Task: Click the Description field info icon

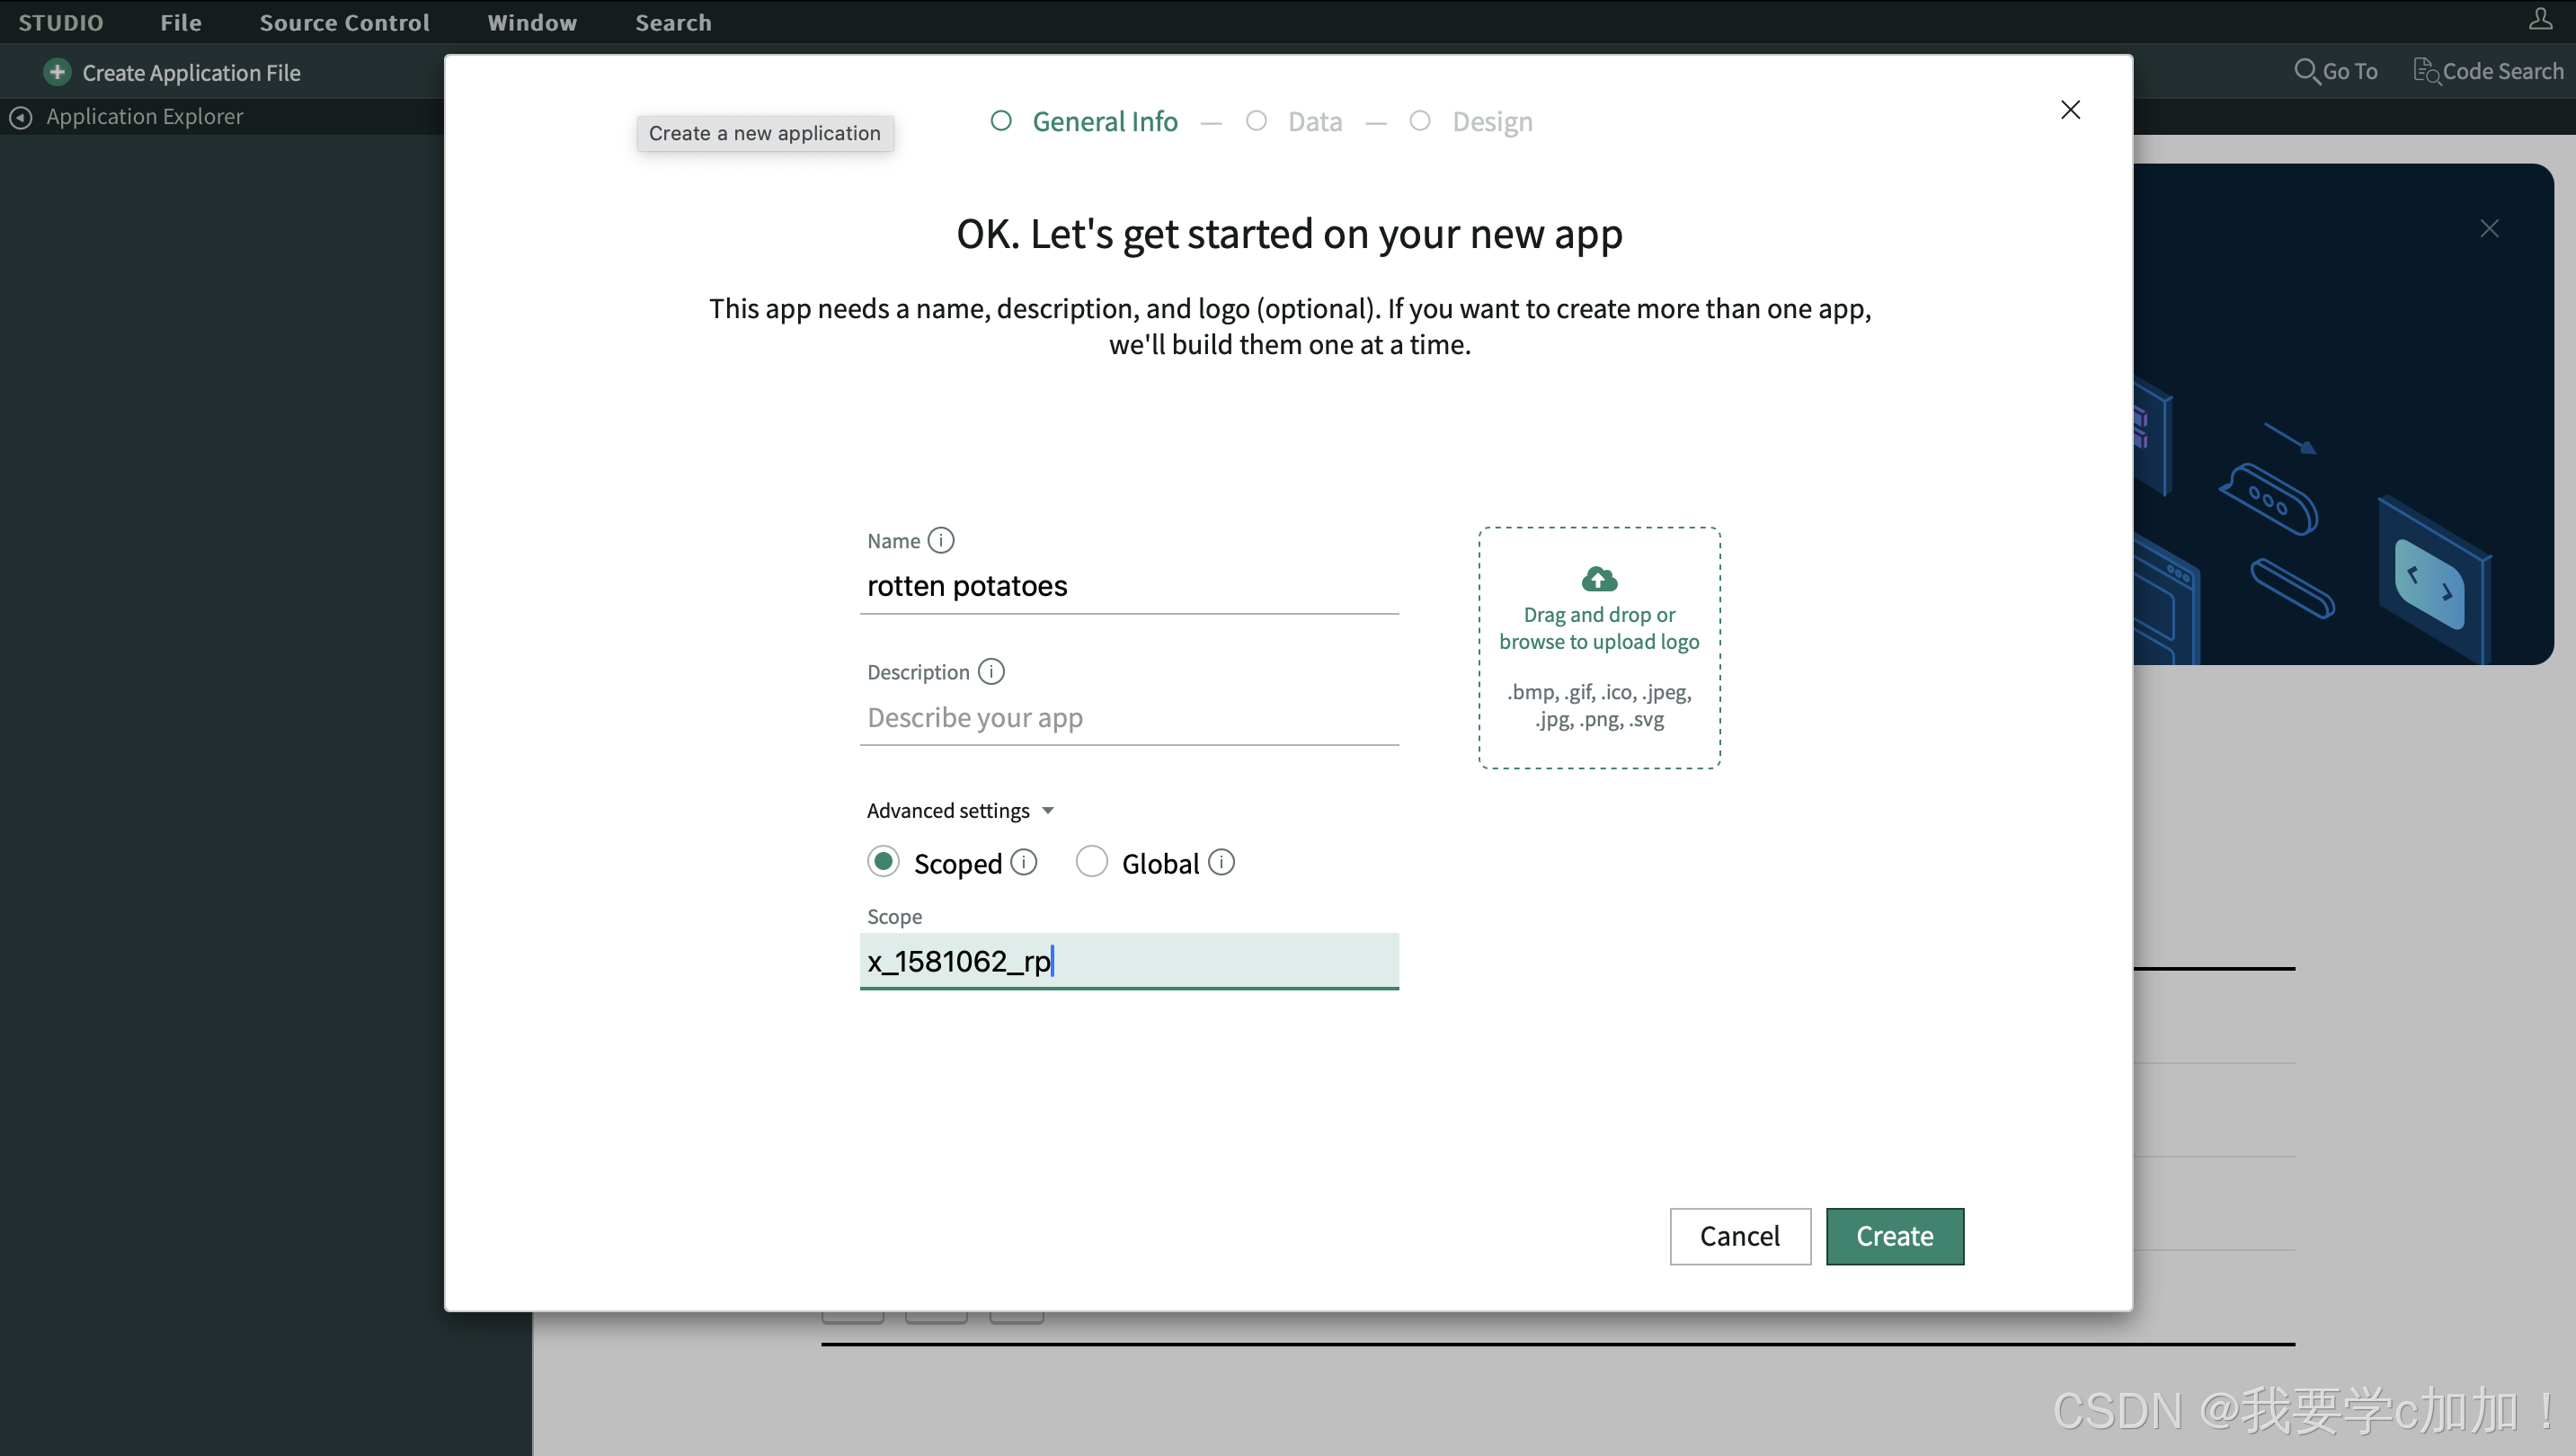Action: pos(990,671)
